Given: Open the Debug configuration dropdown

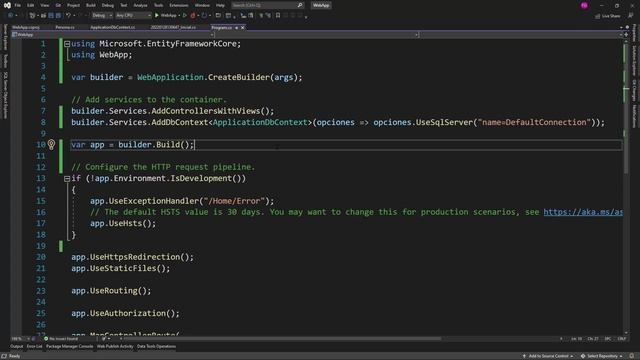Looking at the screenshot, I should point(102,16).
